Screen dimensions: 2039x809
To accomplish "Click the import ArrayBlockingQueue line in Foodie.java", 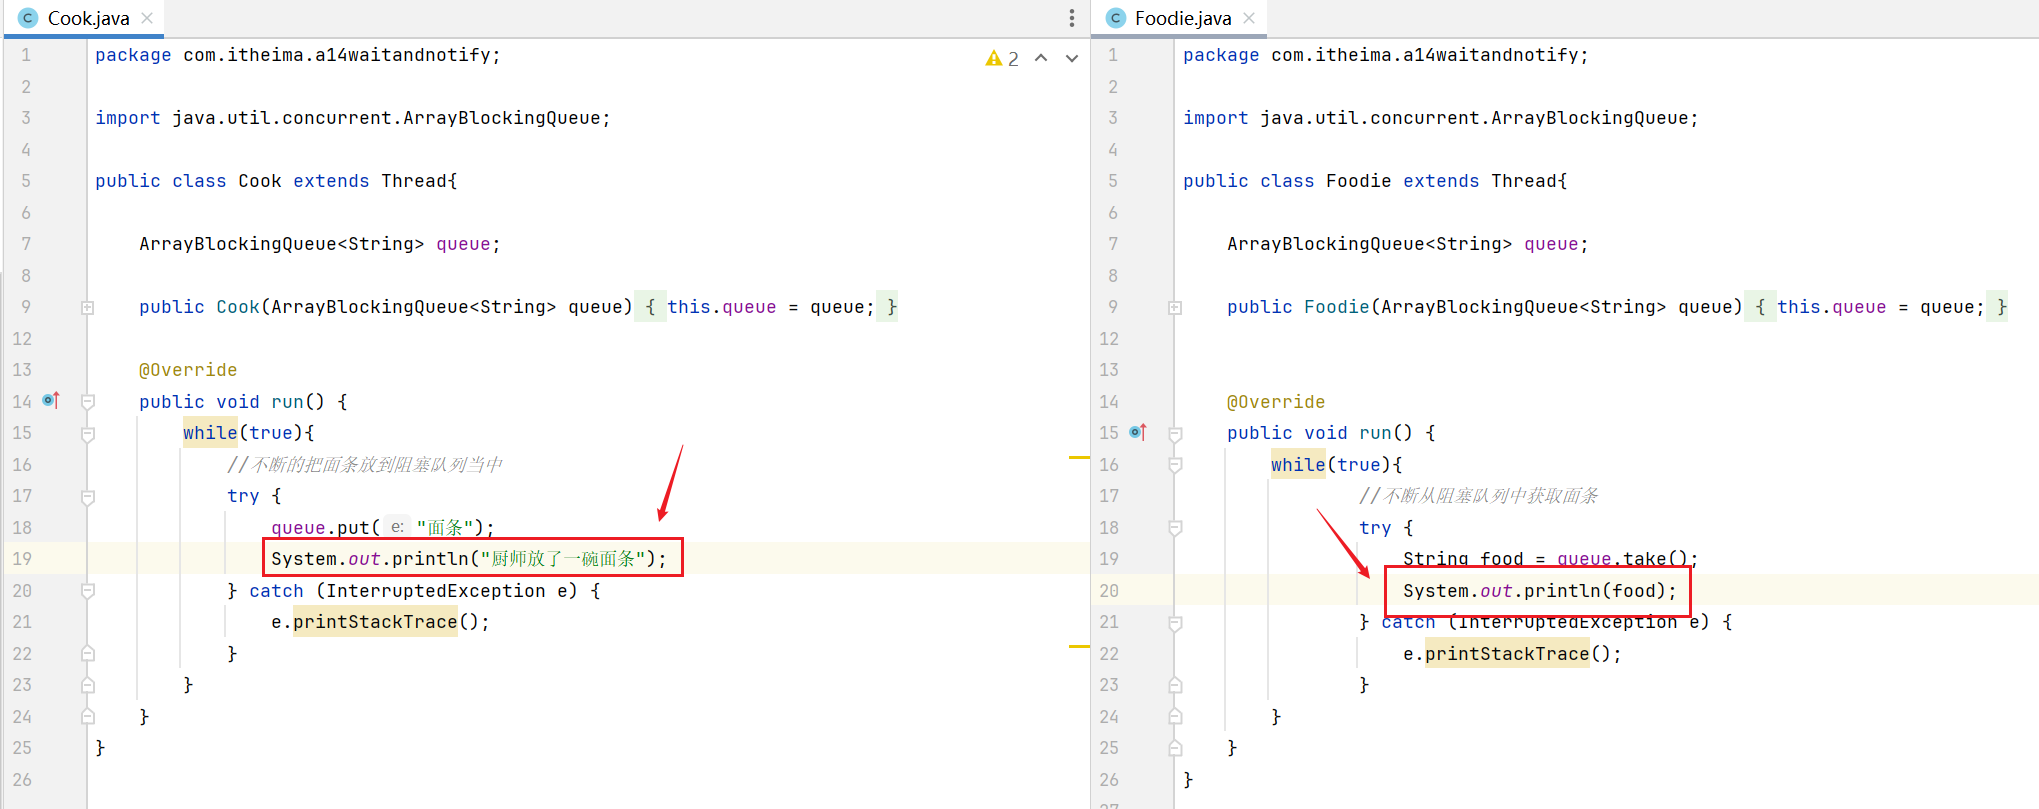I will (1441, 118).
